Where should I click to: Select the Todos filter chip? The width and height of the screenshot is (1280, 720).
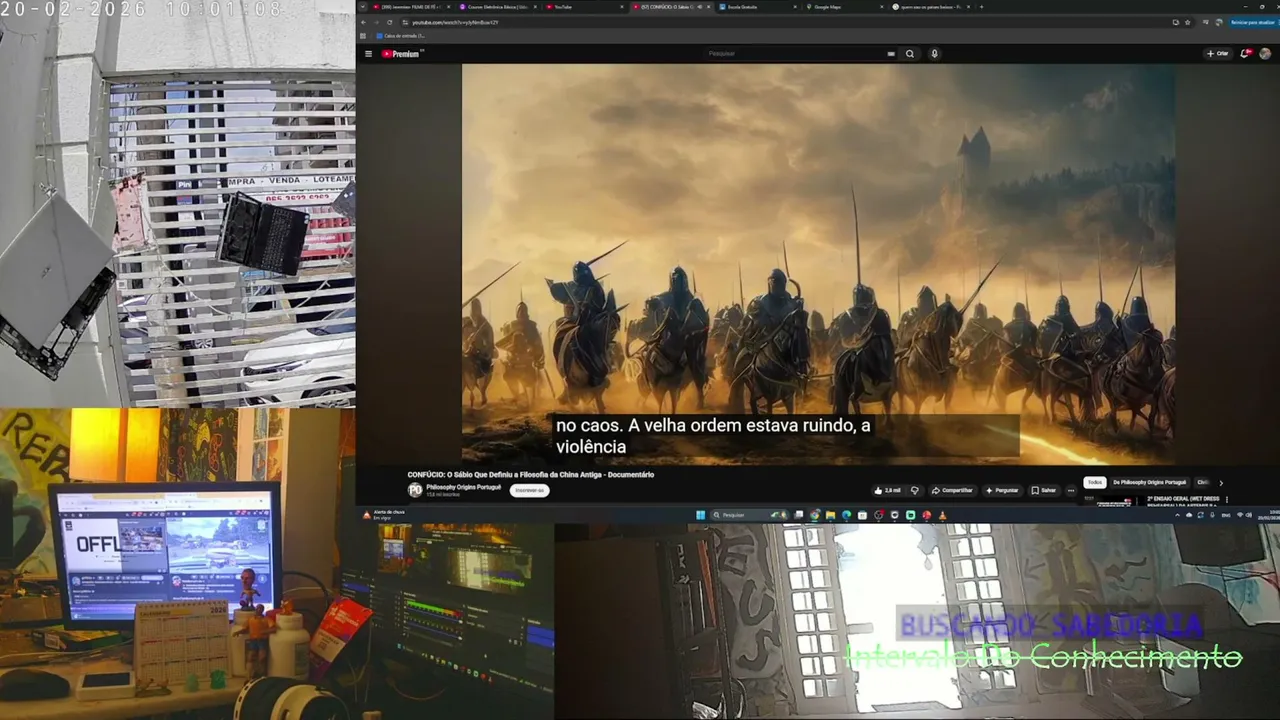point(1095,482)
